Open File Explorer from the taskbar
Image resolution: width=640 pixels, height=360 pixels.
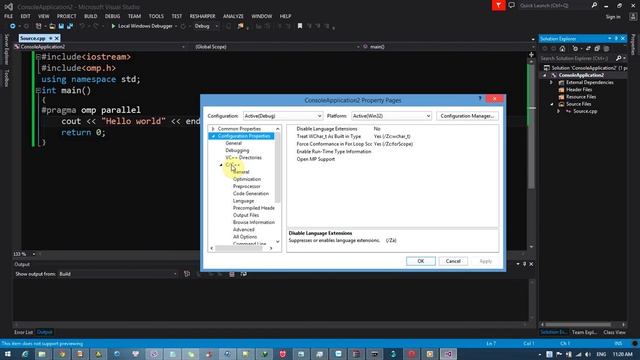click(x=42, y=354)
